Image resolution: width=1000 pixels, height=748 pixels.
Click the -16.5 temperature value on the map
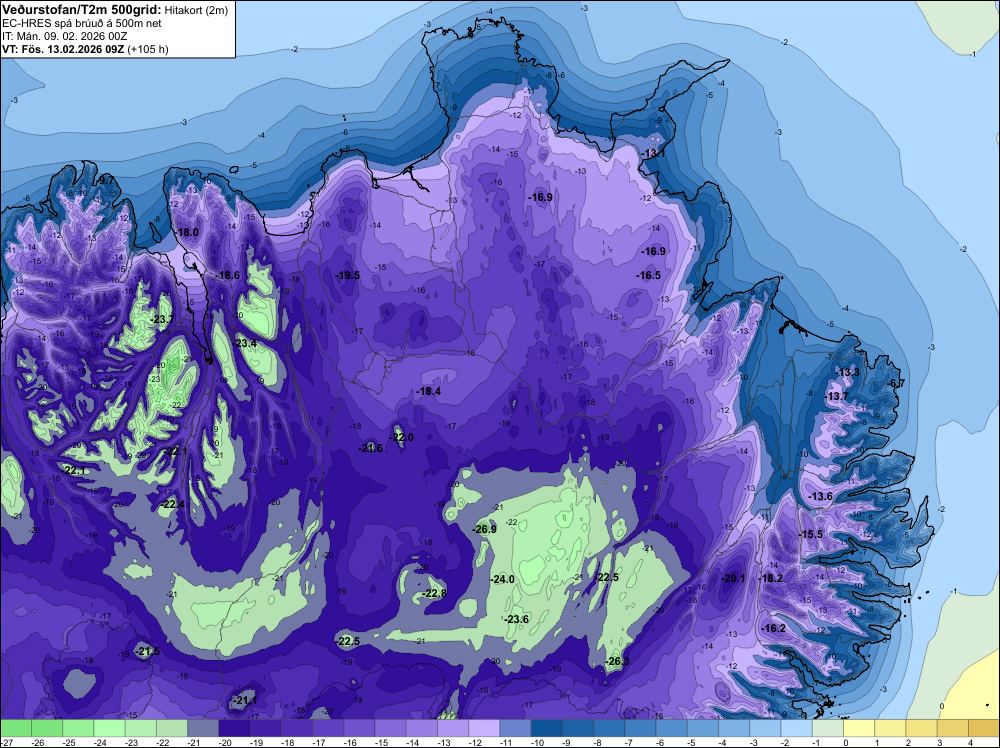tap(648, 275)
